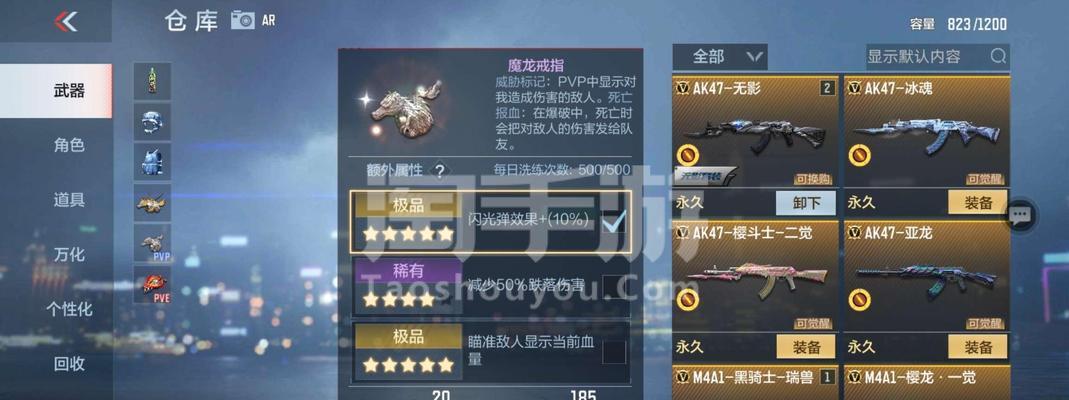Equip the AK47-冰魂 weapon
Image resolution: width=1069 pixels, height=400 pixels.
coord(978,202)
